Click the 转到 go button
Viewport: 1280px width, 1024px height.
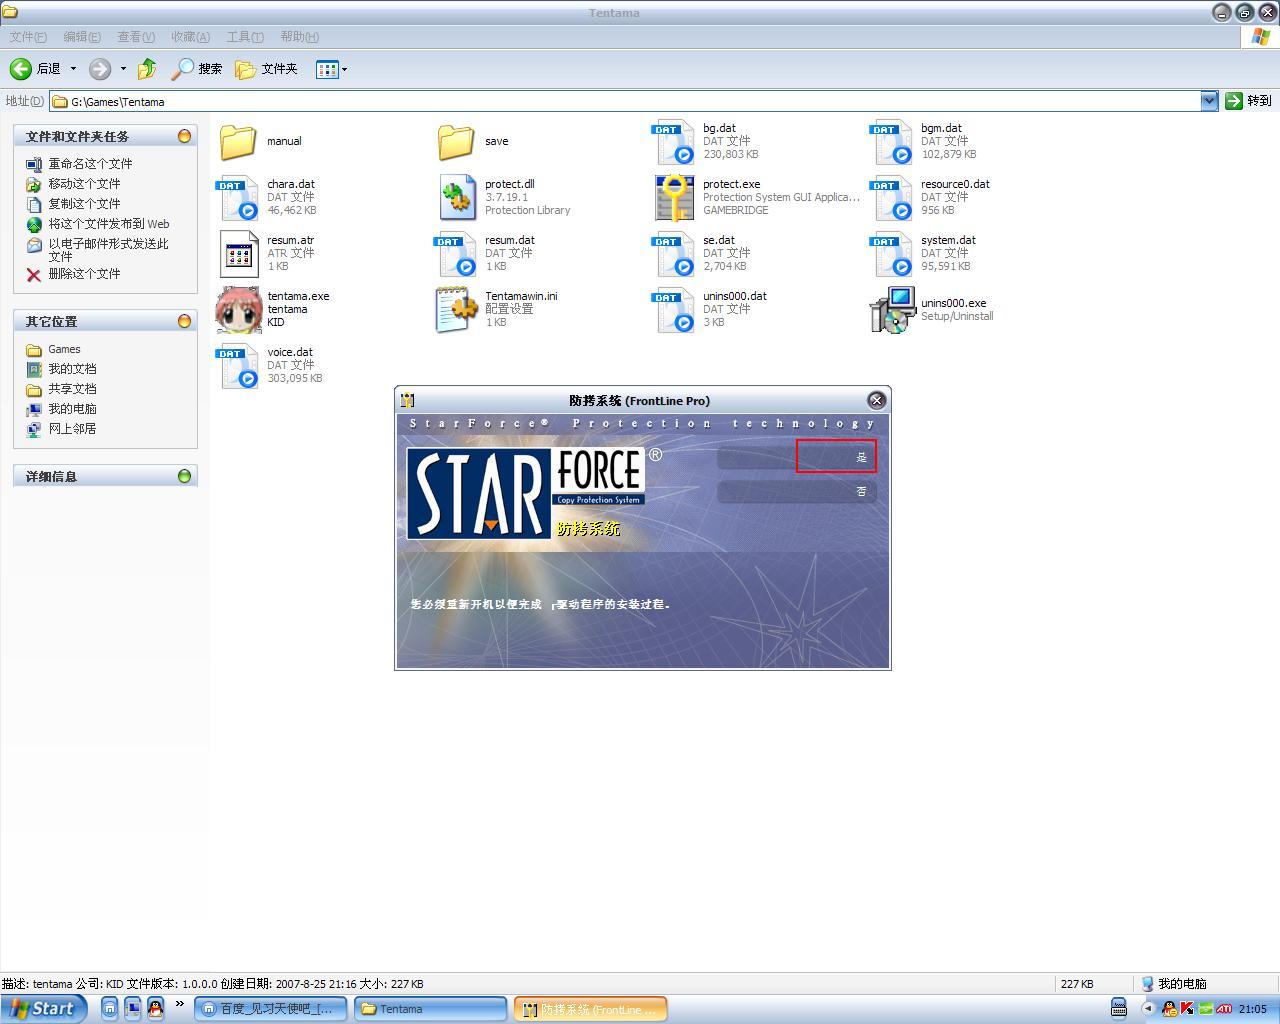[1248, 101]
